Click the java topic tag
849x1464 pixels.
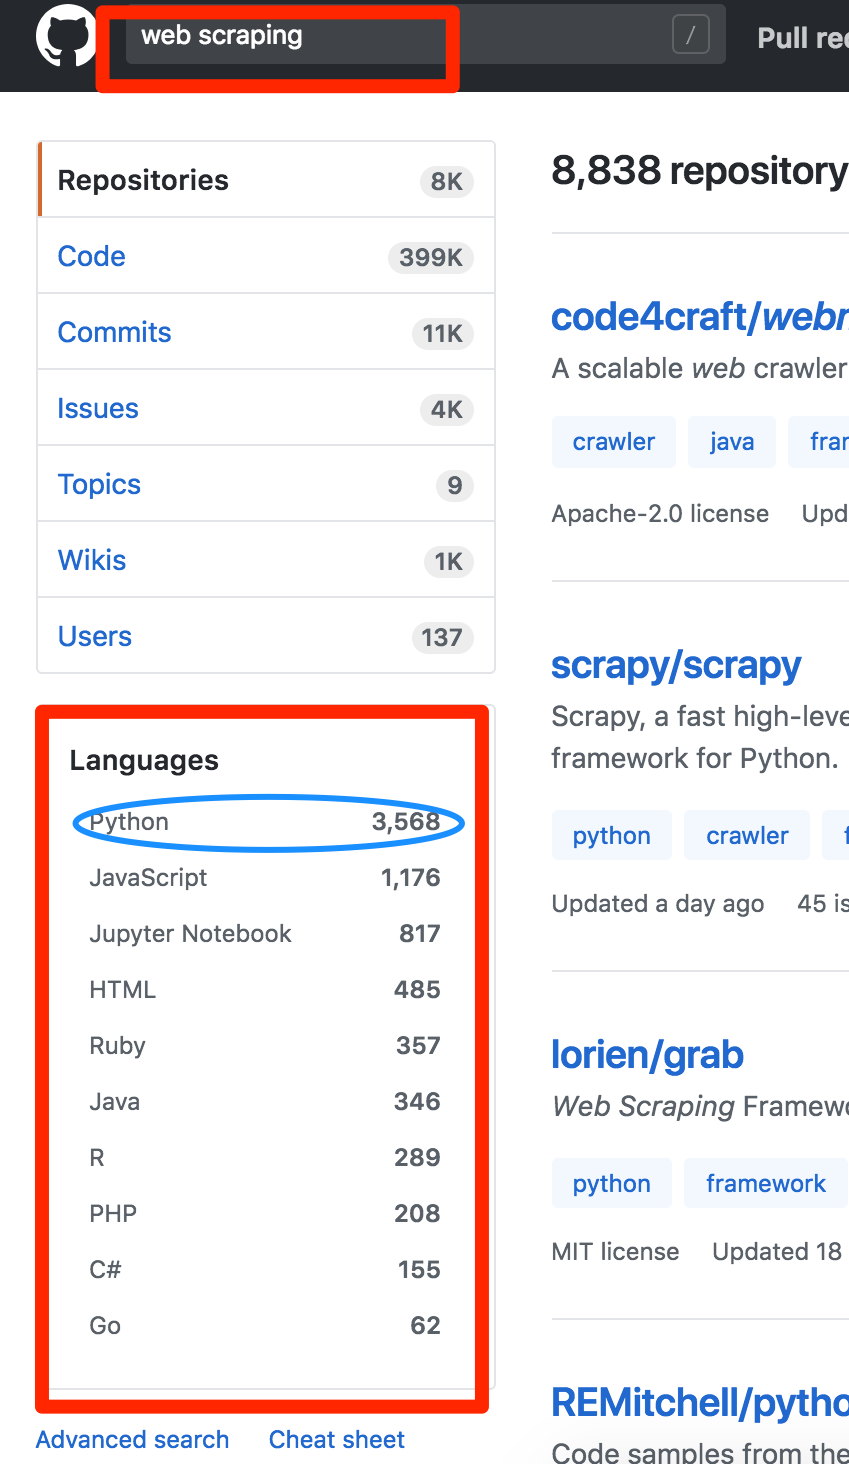tap(731, 442)
